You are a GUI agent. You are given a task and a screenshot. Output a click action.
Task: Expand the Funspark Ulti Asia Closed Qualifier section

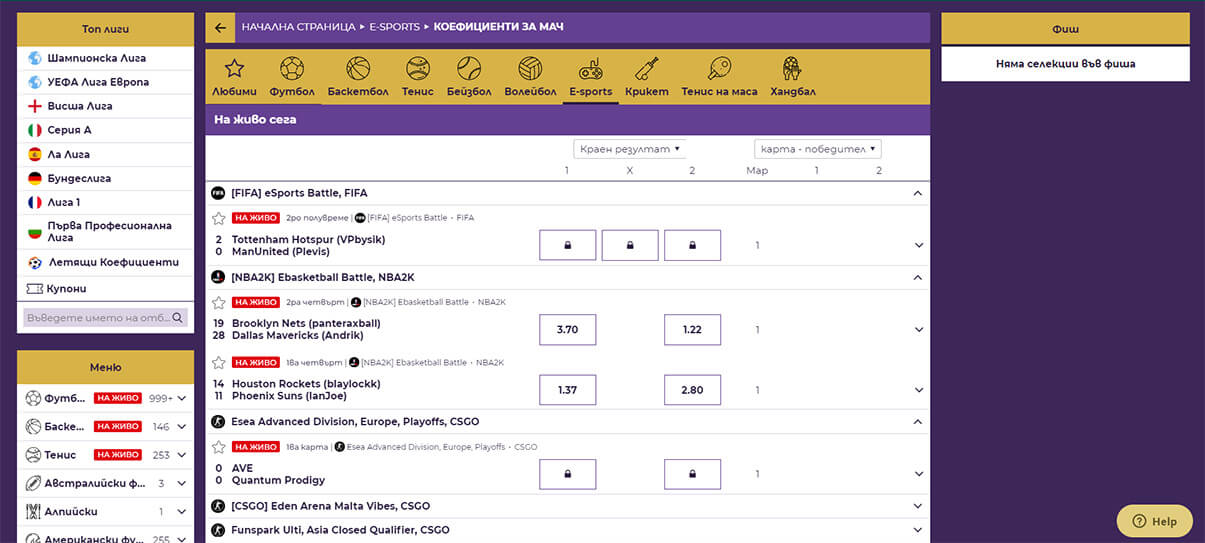(x=918, y=530)
